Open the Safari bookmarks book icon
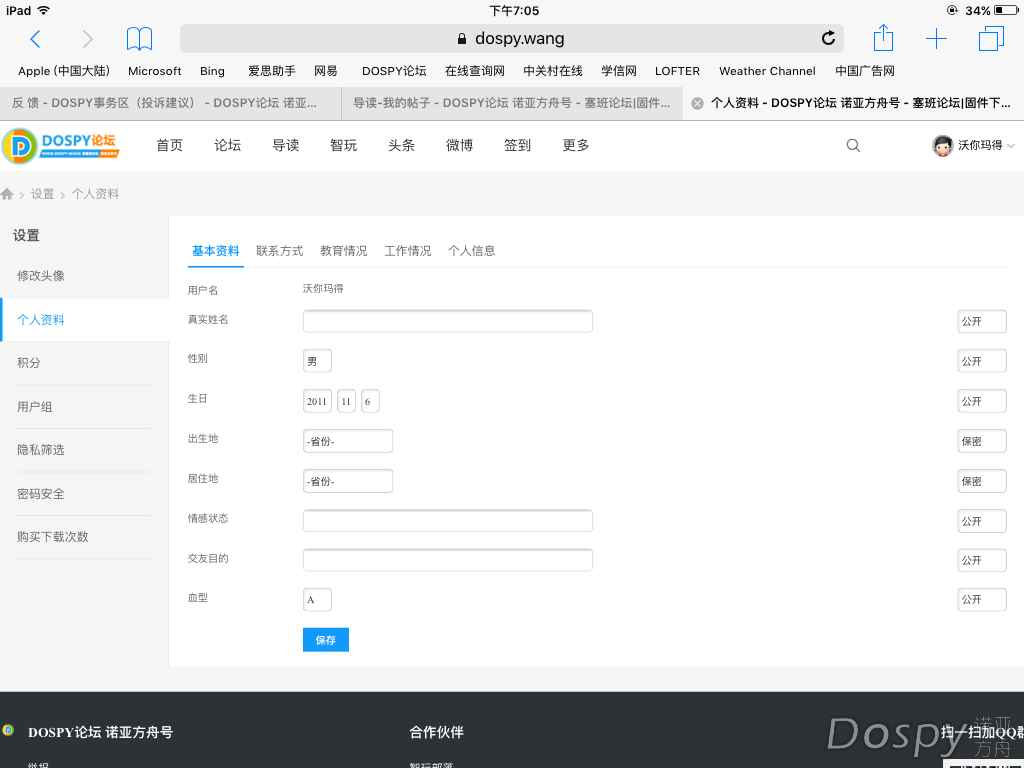1024x768 pixels. 139,39
